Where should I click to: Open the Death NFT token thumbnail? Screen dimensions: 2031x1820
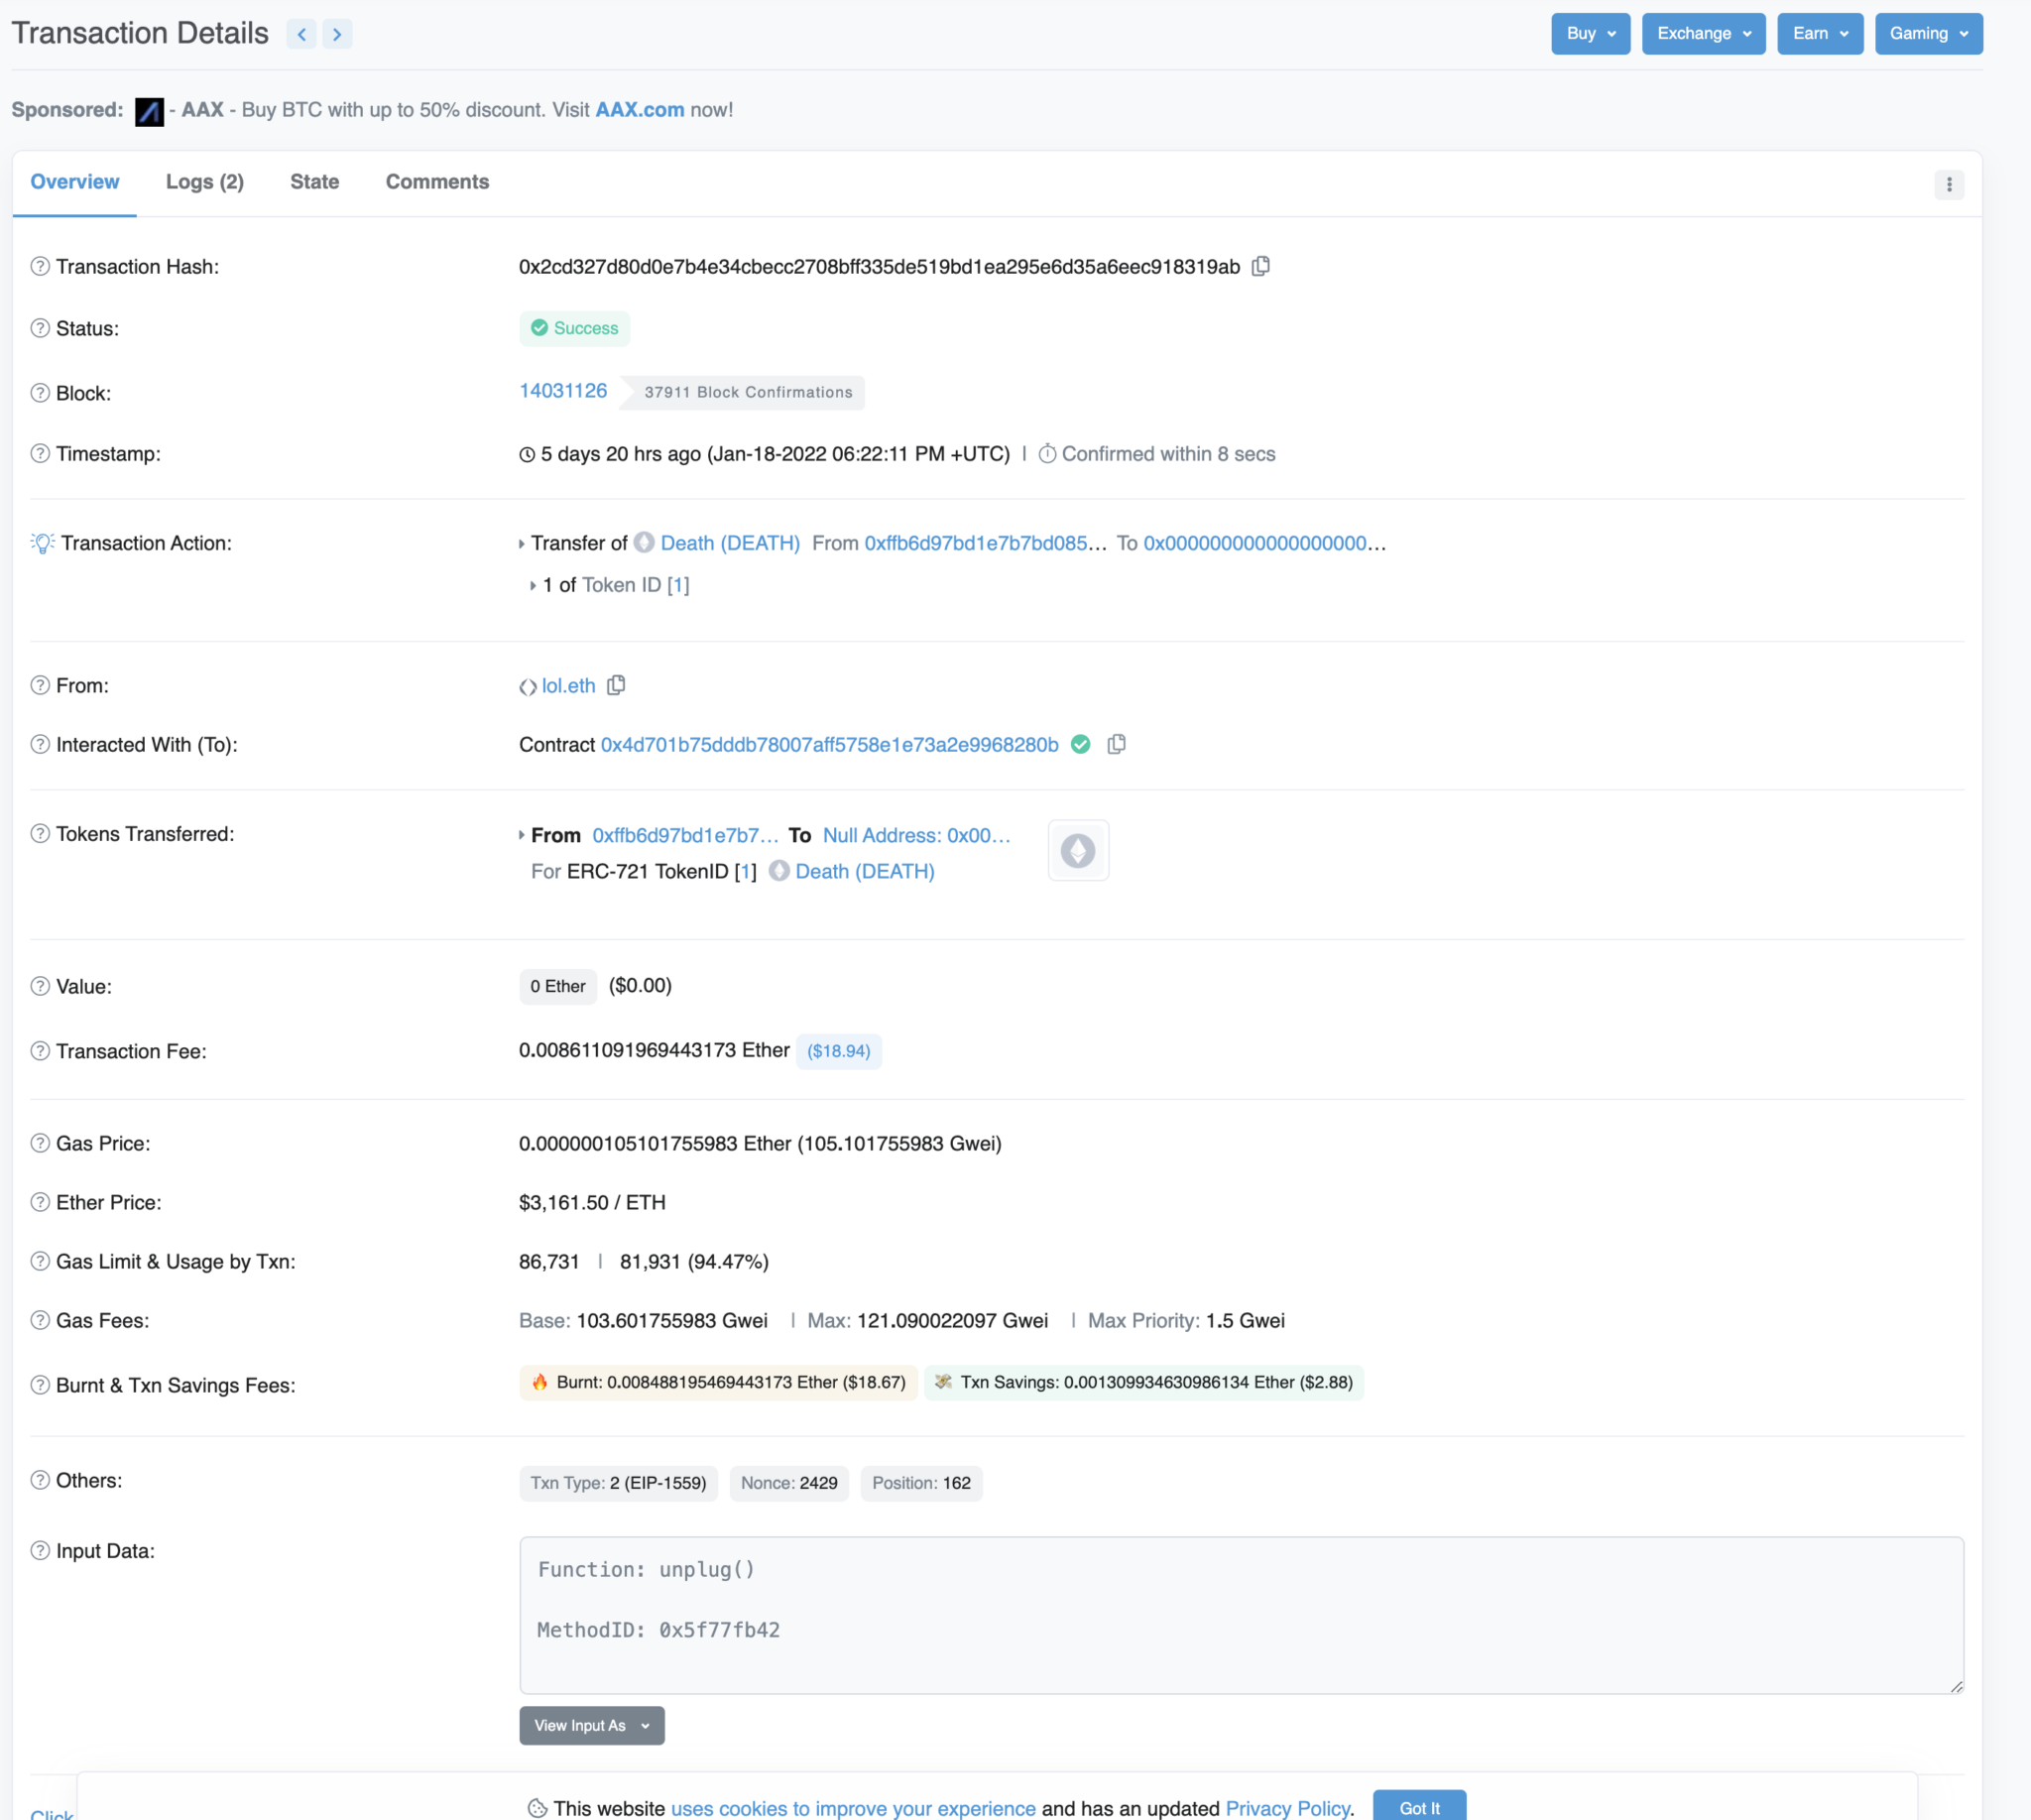coord(1077,851)
